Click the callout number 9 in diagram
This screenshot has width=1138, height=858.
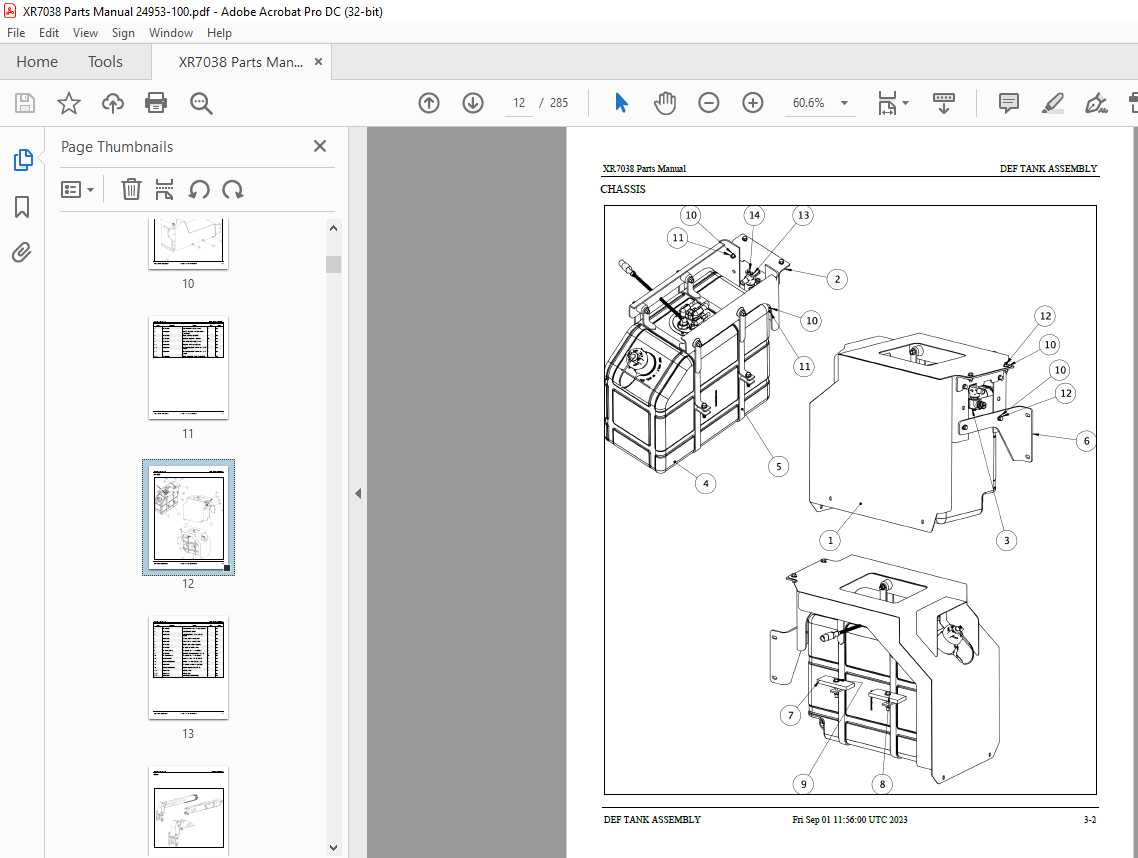[x=803, y=784]
